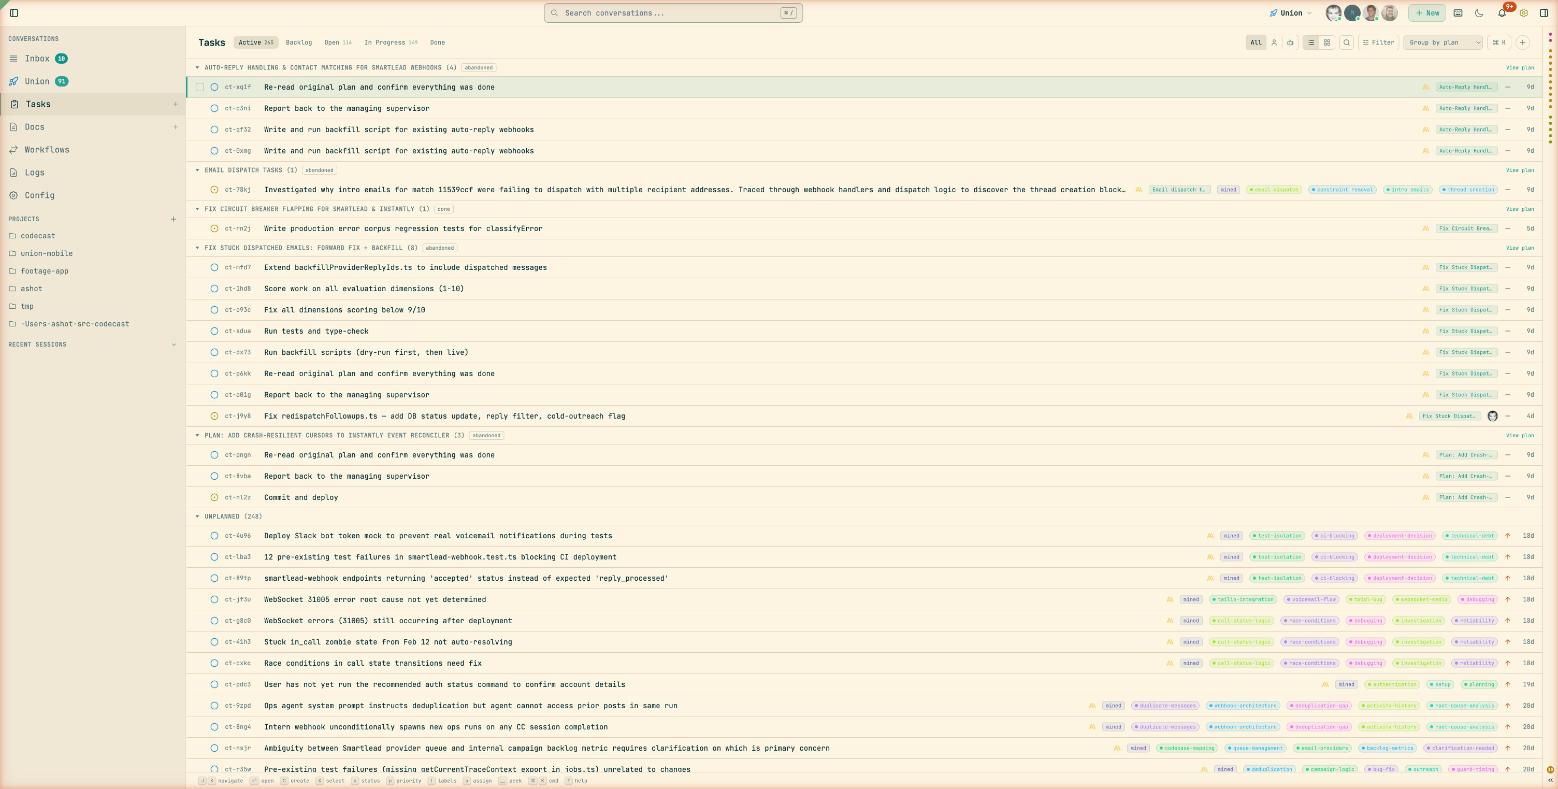This screenshot has width=1558, height=789.
Task: Open the 'Group by plan' dropdown
Action: [x=1443, y=43]
